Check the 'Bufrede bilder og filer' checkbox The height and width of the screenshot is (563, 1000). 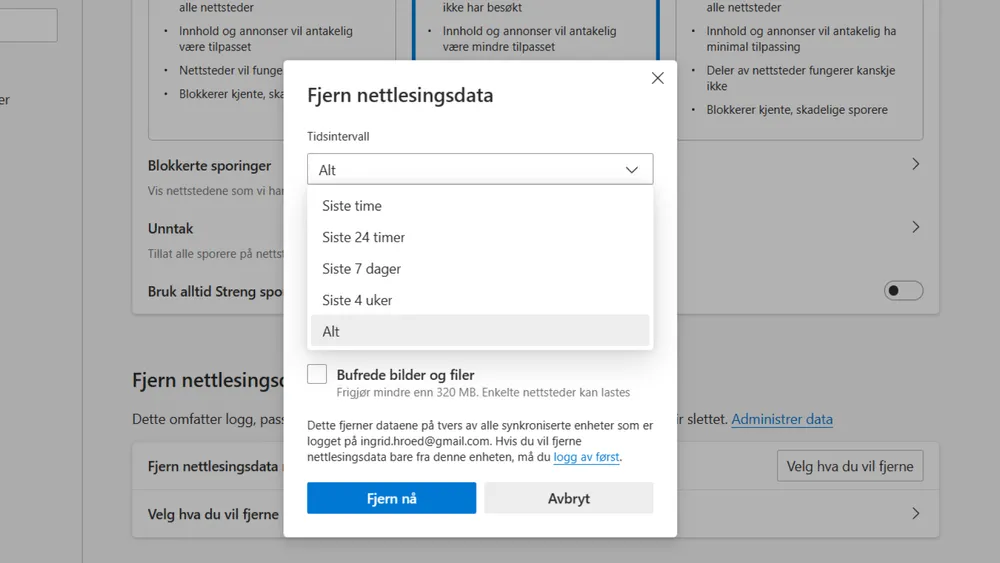coord(317,375)
